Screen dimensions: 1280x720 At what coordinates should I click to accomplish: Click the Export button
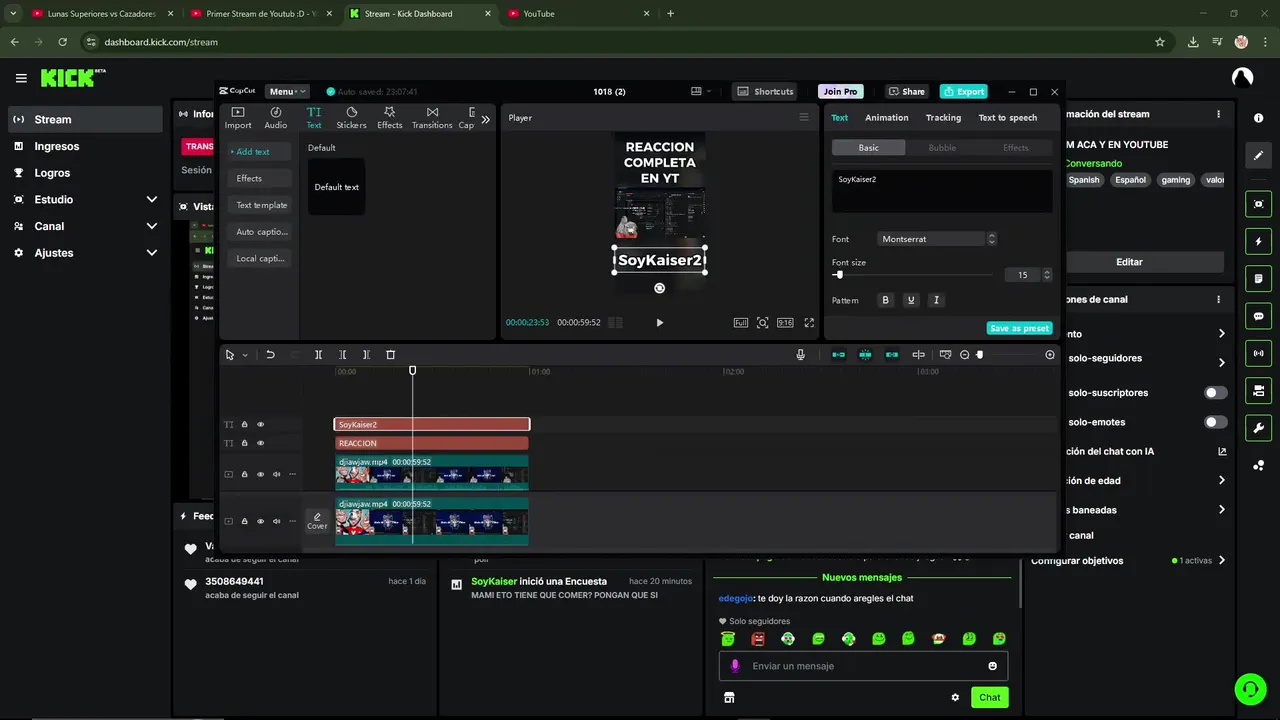963,91
